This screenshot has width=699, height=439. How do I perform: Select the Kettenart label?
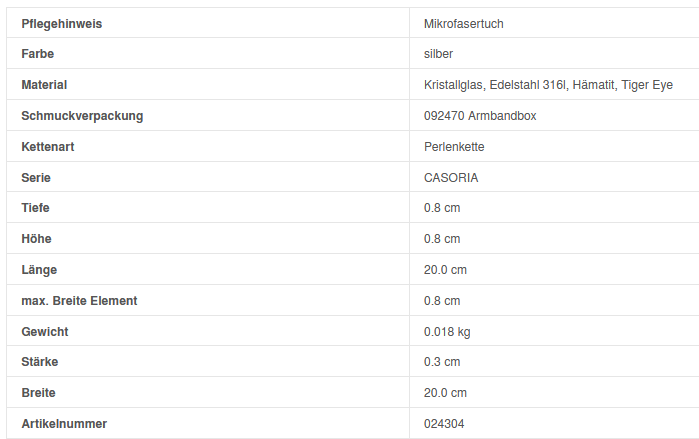point(48,147)
